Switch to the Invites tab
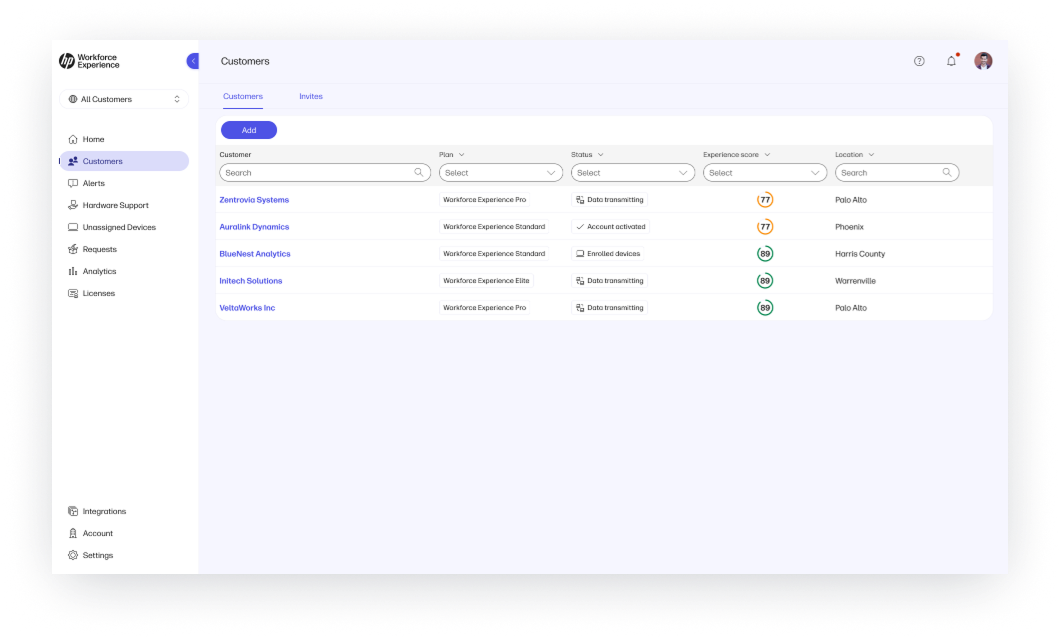Image resolution: width=1060 pixels, height=638 pixels. pos(311,96)
